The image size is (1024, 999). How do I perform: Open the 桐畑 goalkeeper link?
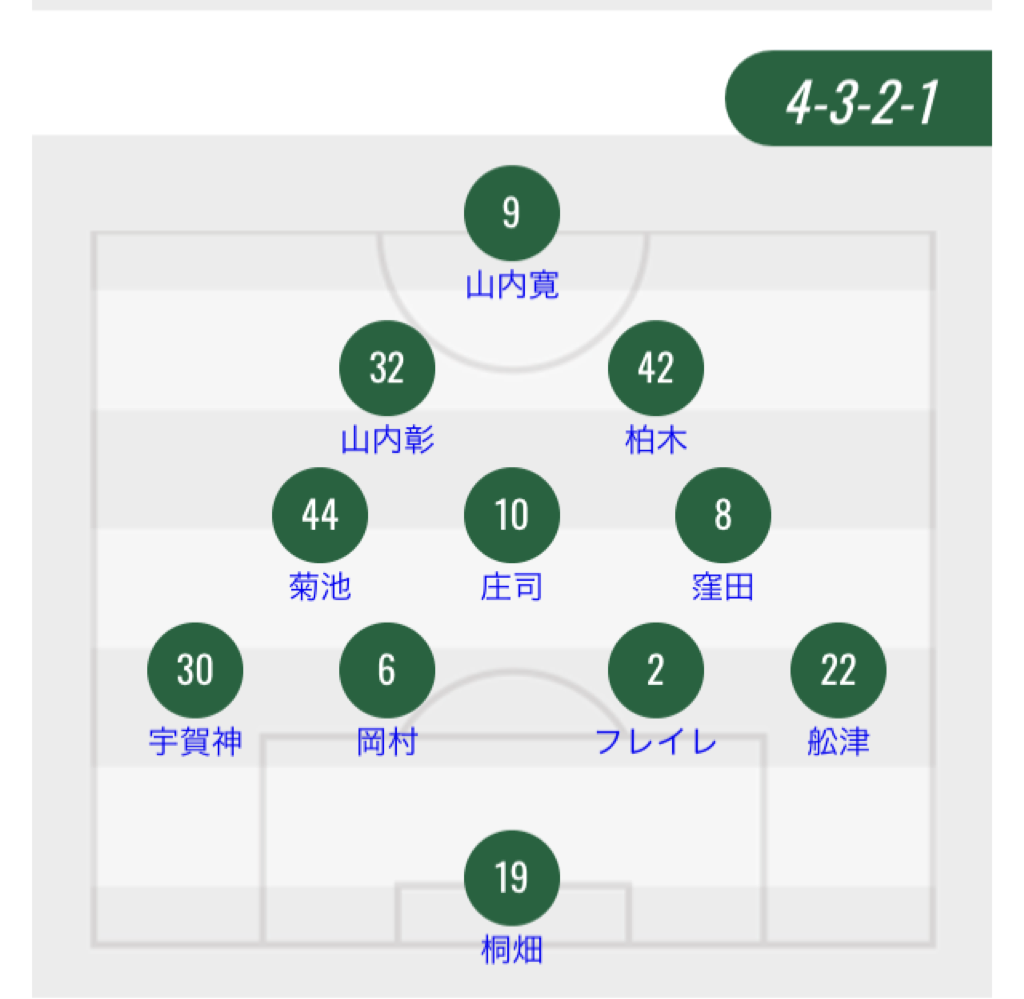click(511, 950)
